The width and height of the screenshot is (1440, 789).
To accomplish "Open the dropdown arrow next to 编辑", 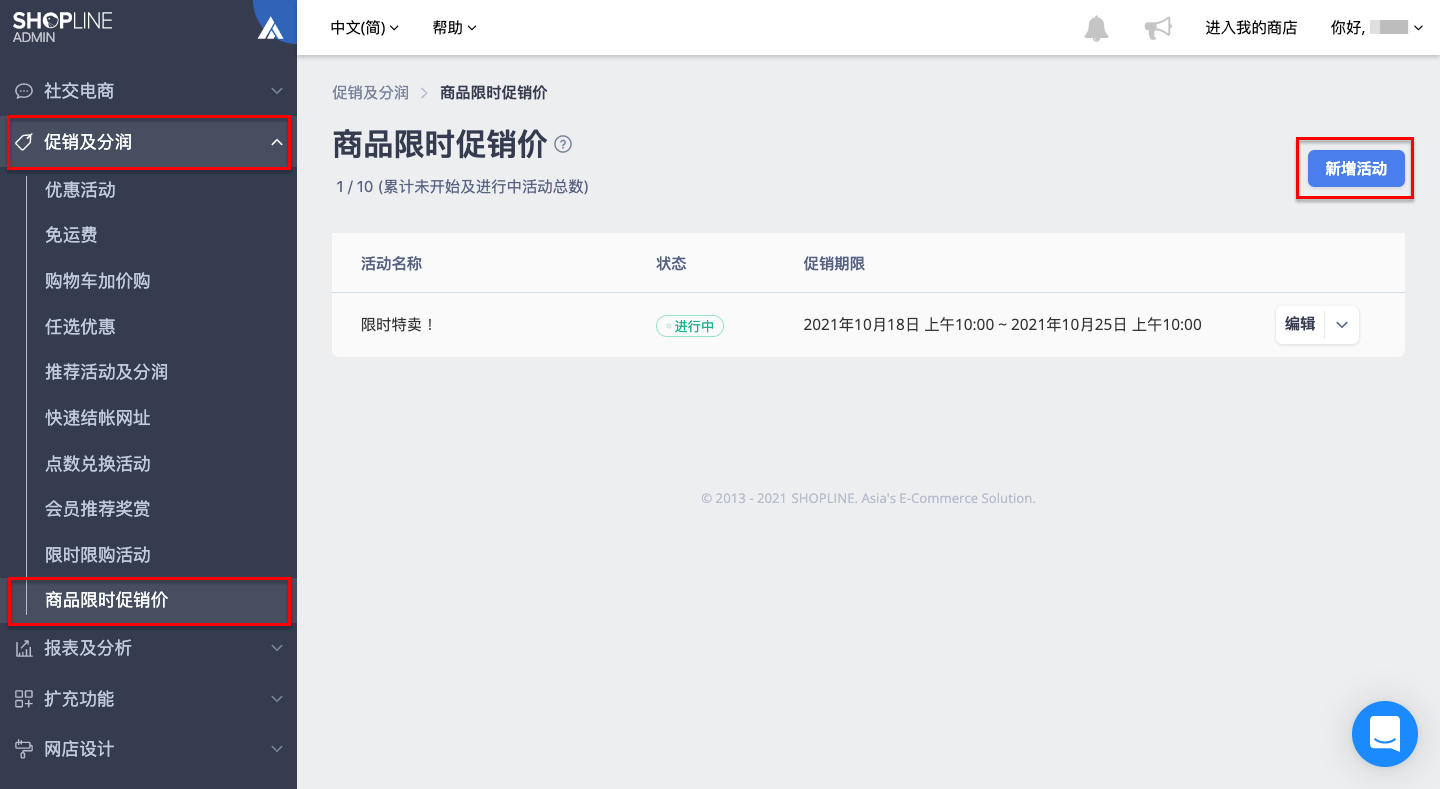I will pos(1342,325).
